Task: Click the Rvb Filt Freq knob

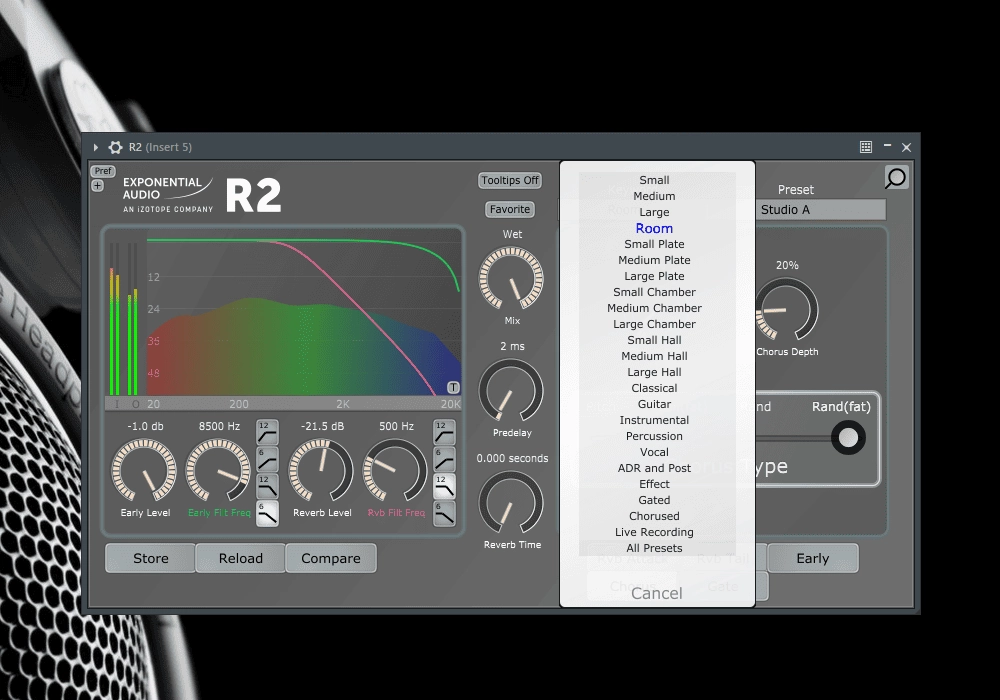Action: point(395,470)
